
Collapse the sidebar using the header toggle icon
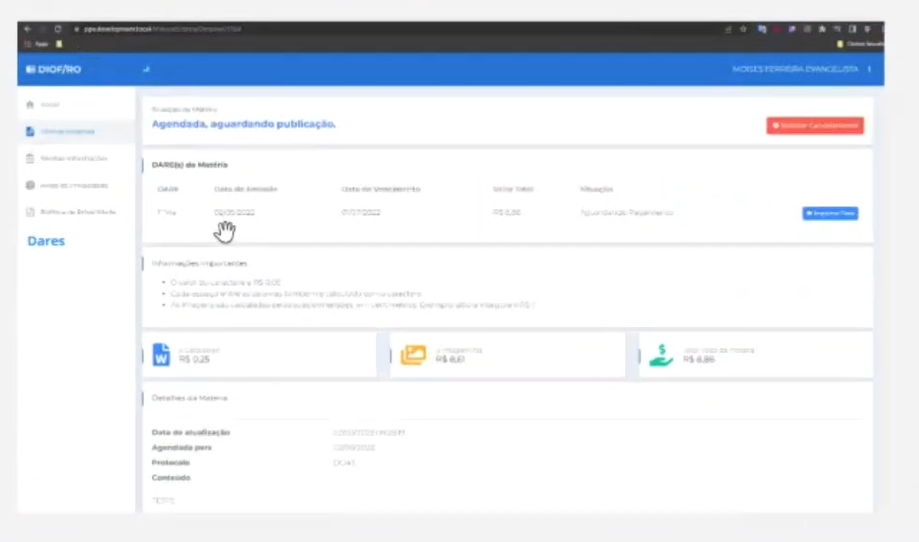point(147,69)
